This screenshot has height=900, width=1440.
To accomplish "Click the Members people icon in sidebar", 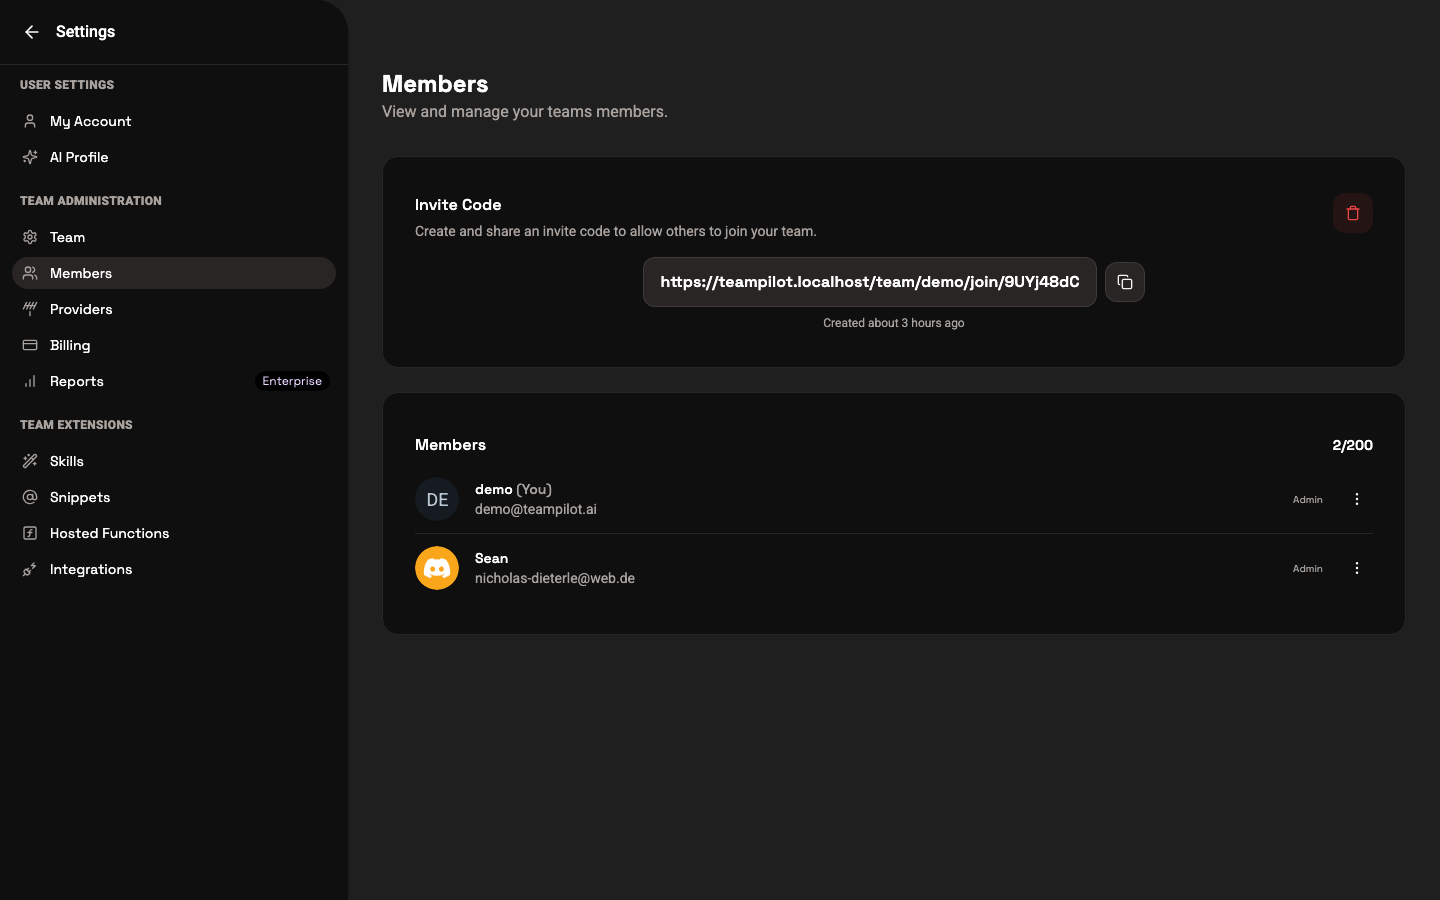I will [x=30, y=273].
